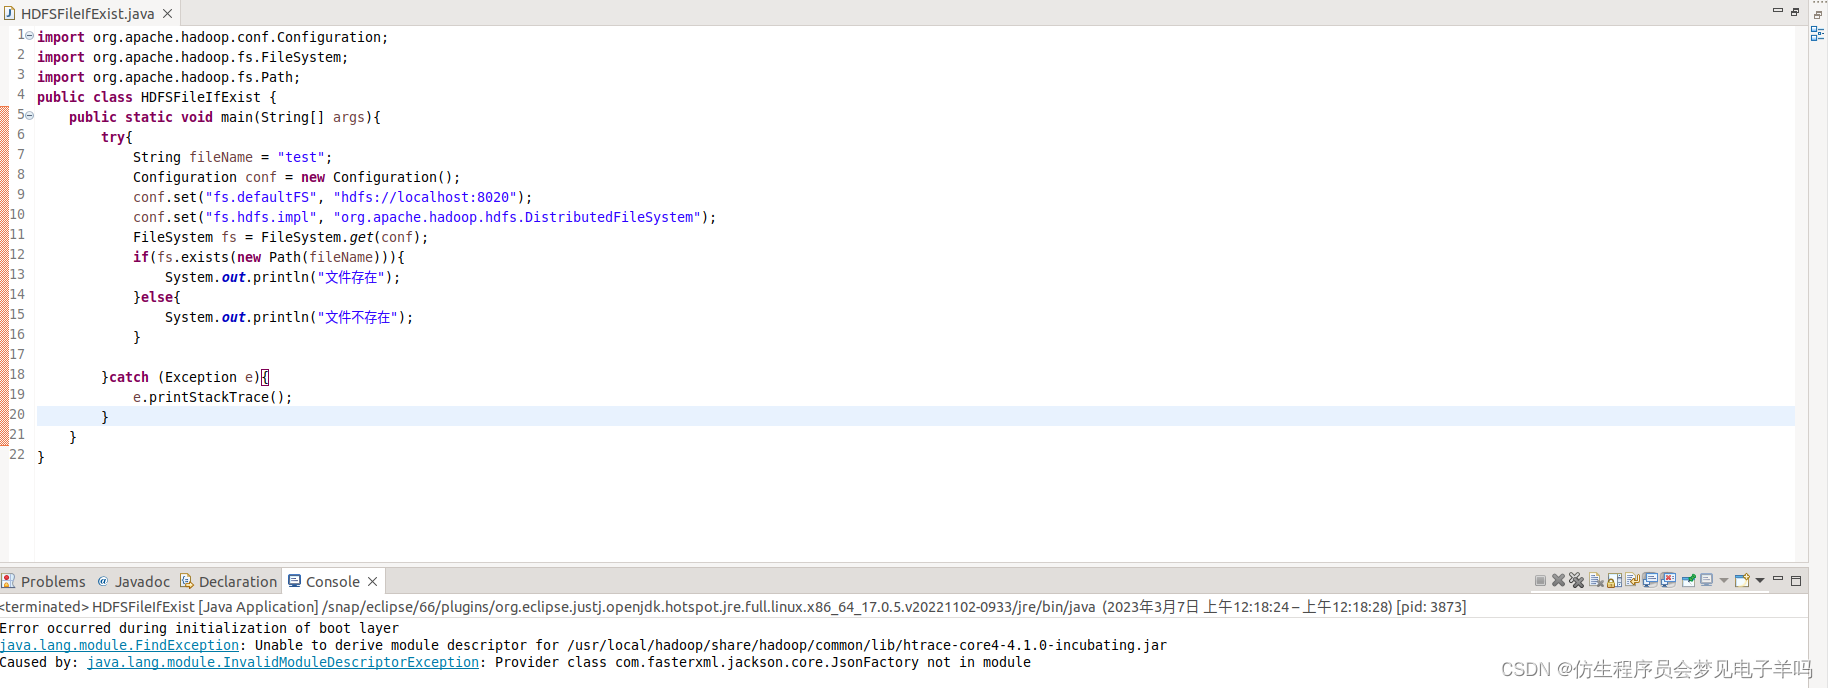Click the highlighted current line 20
This screenshot has width=1828, height=688.
[915, 416]
